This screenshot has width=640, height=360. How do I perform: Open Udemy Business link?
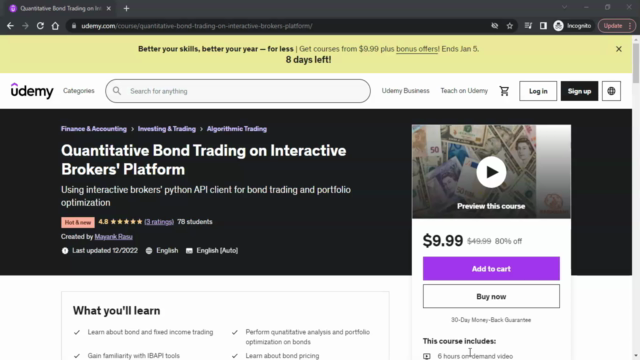tap(405, 91)
